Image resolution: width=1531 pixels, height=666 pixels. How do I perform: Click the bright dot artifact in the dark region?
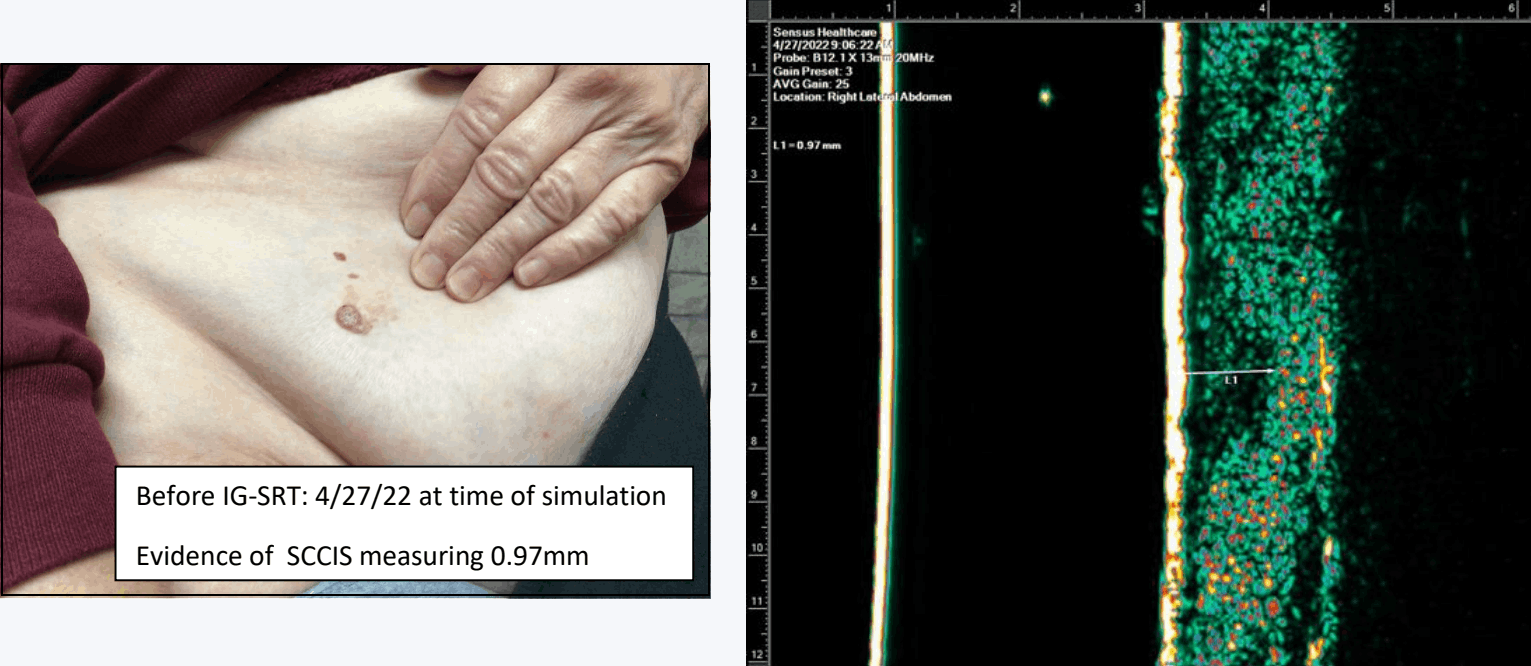click(1046, 97)
